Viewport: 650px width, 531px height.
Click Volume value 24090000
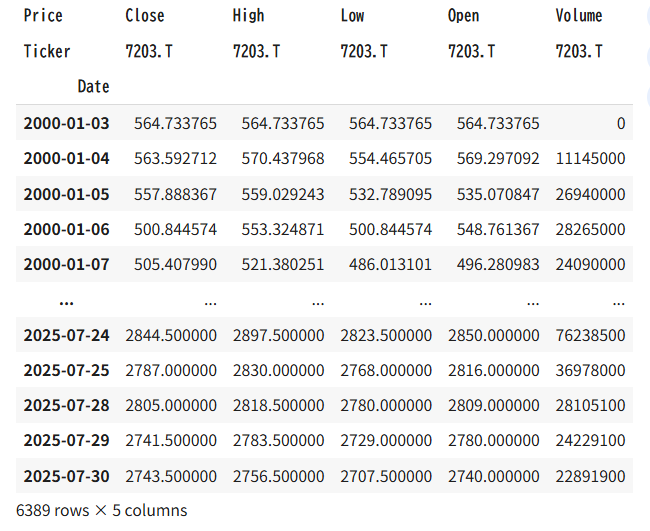click(x=590, y=264)
